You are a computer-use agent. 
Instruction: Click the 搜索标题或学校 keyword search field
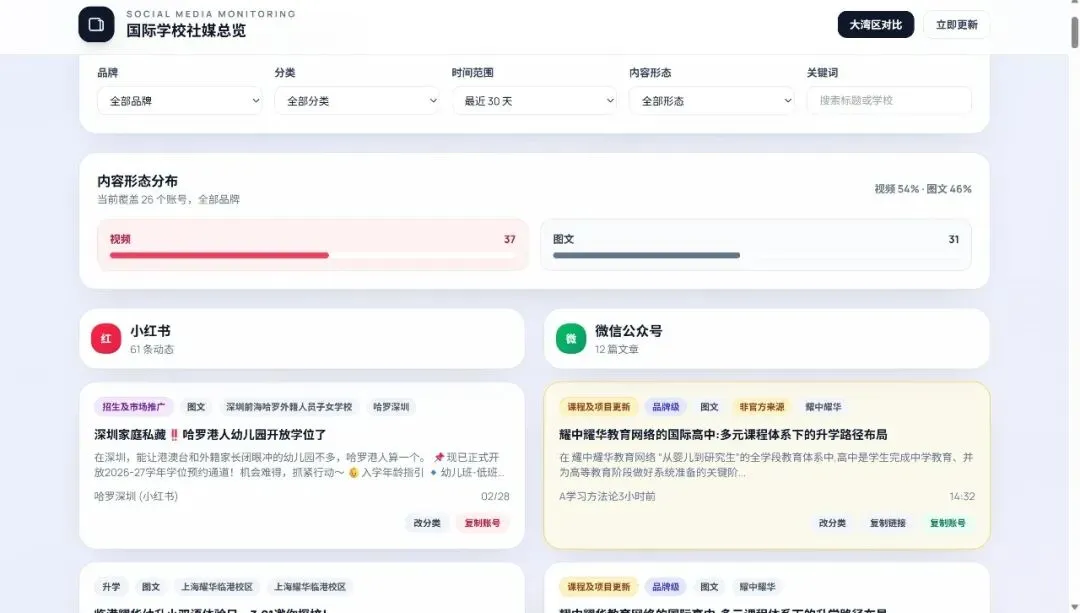(x=889, y=101)
